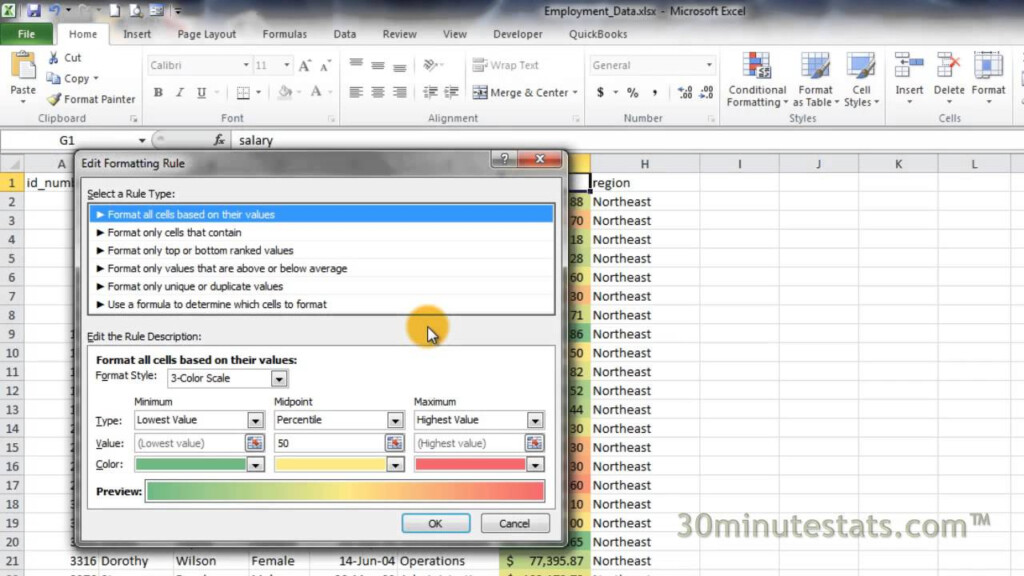The height and width of the screenshot is (576, 1024).
Task: Apply Align Text Right
Action: (x=399, y=93)
